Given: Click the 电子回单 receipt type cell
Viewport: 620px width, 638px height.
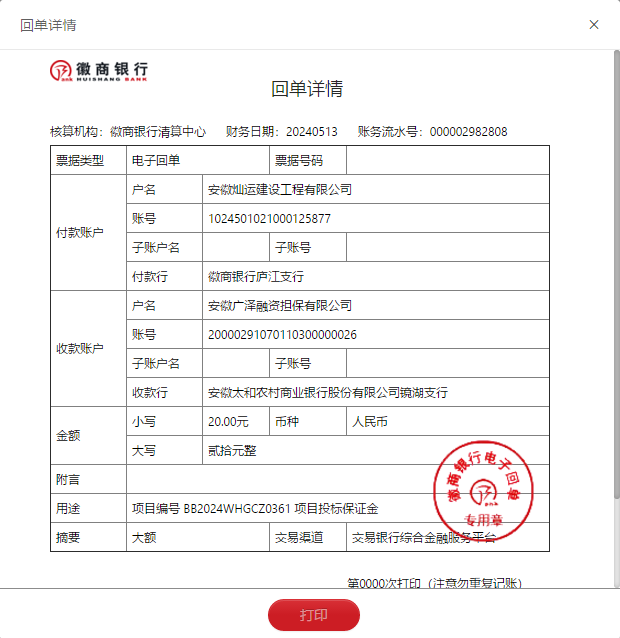Looking at the screenshot, I should point(156,160).
